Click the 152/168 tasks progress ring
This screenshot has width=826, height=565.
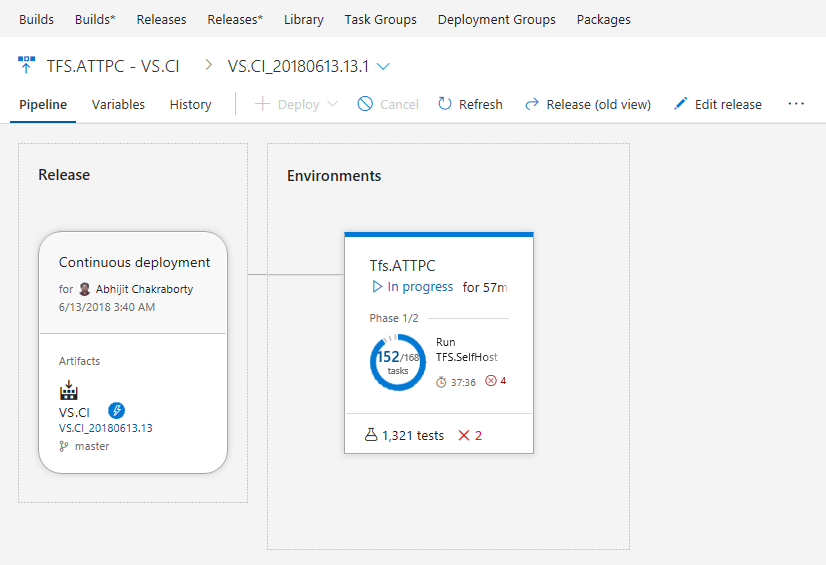coord(398,362)
